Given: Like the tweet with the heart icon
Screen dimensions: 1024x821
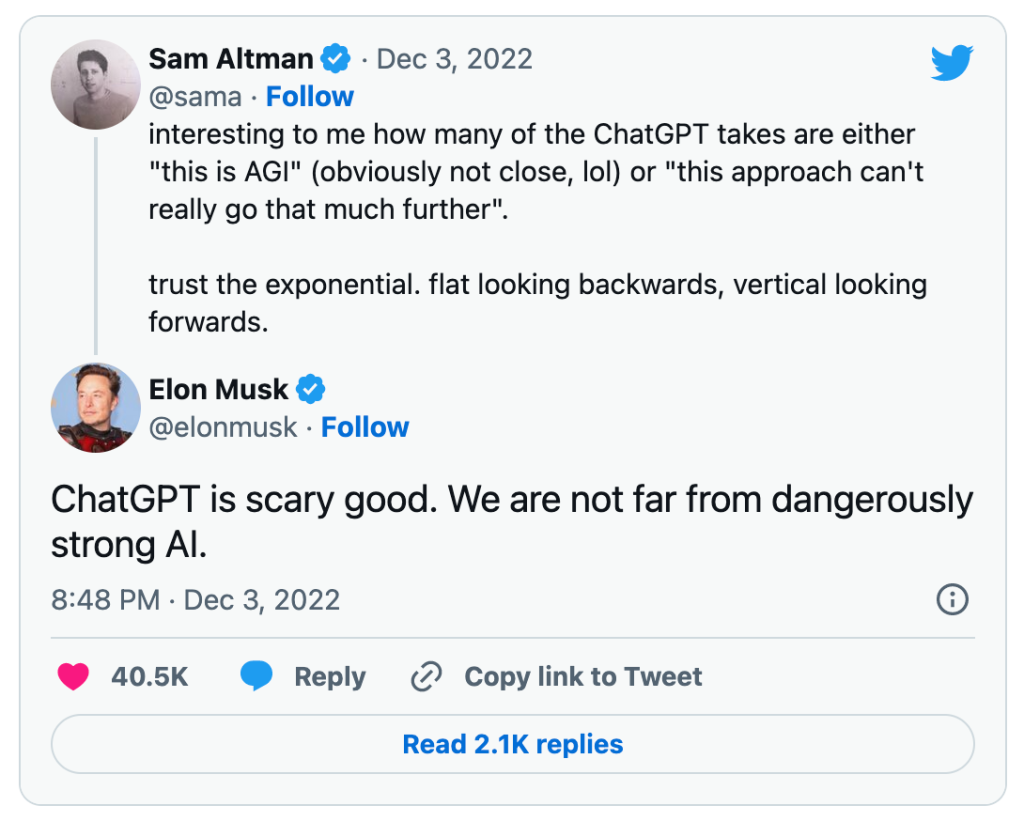Looking at the screenshot, I should click(x=73, y=677).
